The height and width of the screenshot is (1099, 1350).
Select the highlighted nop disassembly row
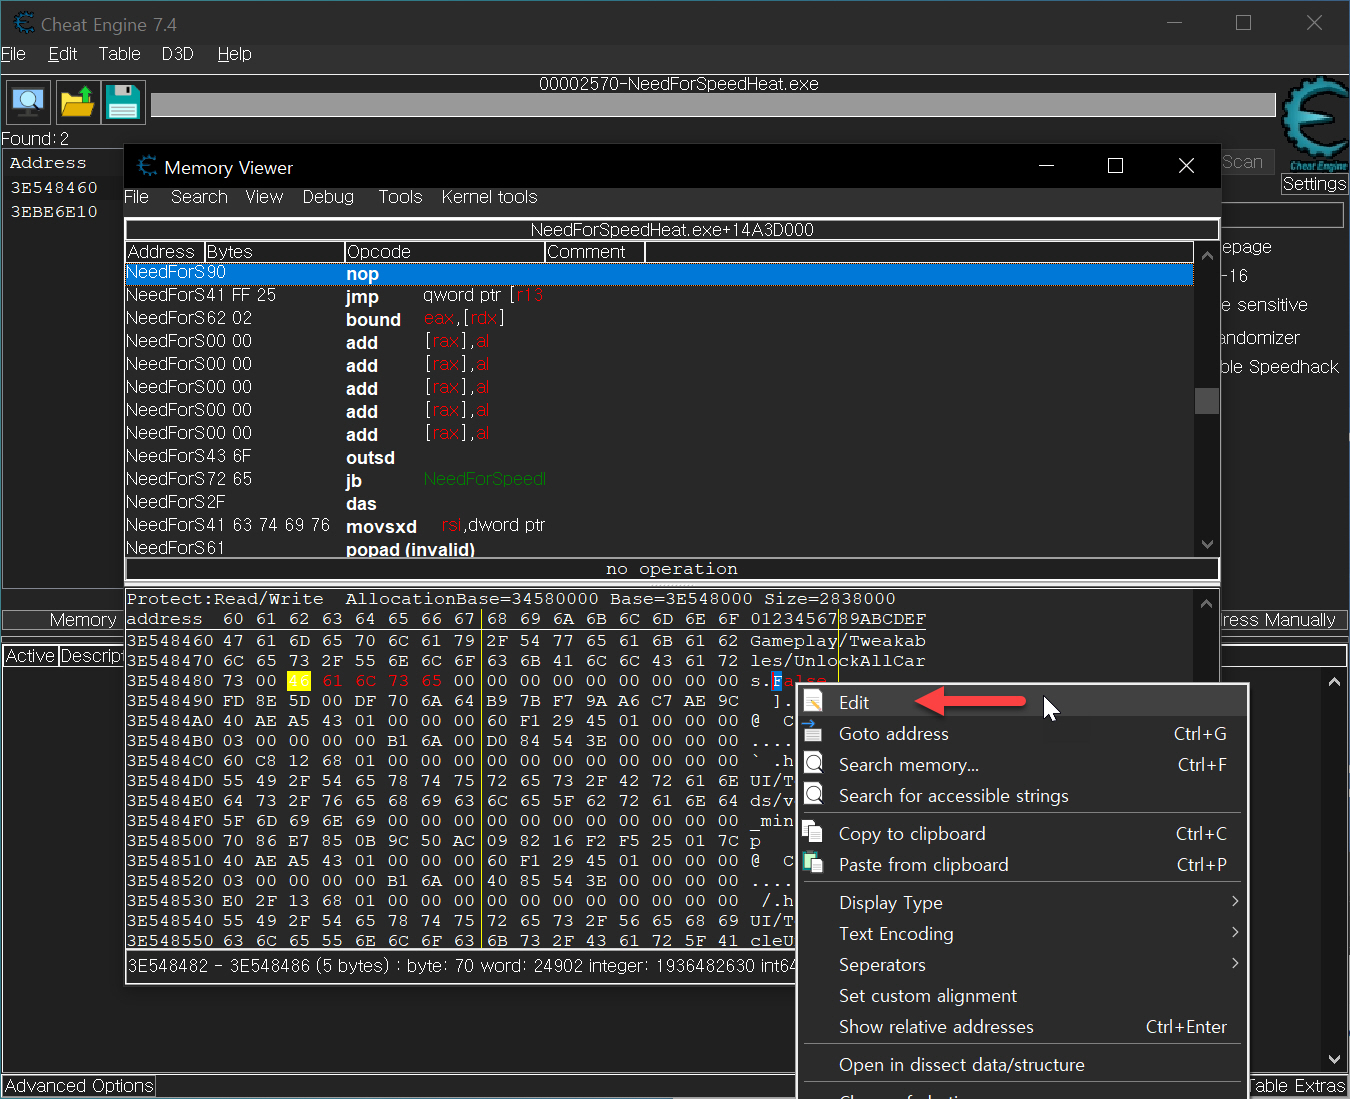pos(659,273)
